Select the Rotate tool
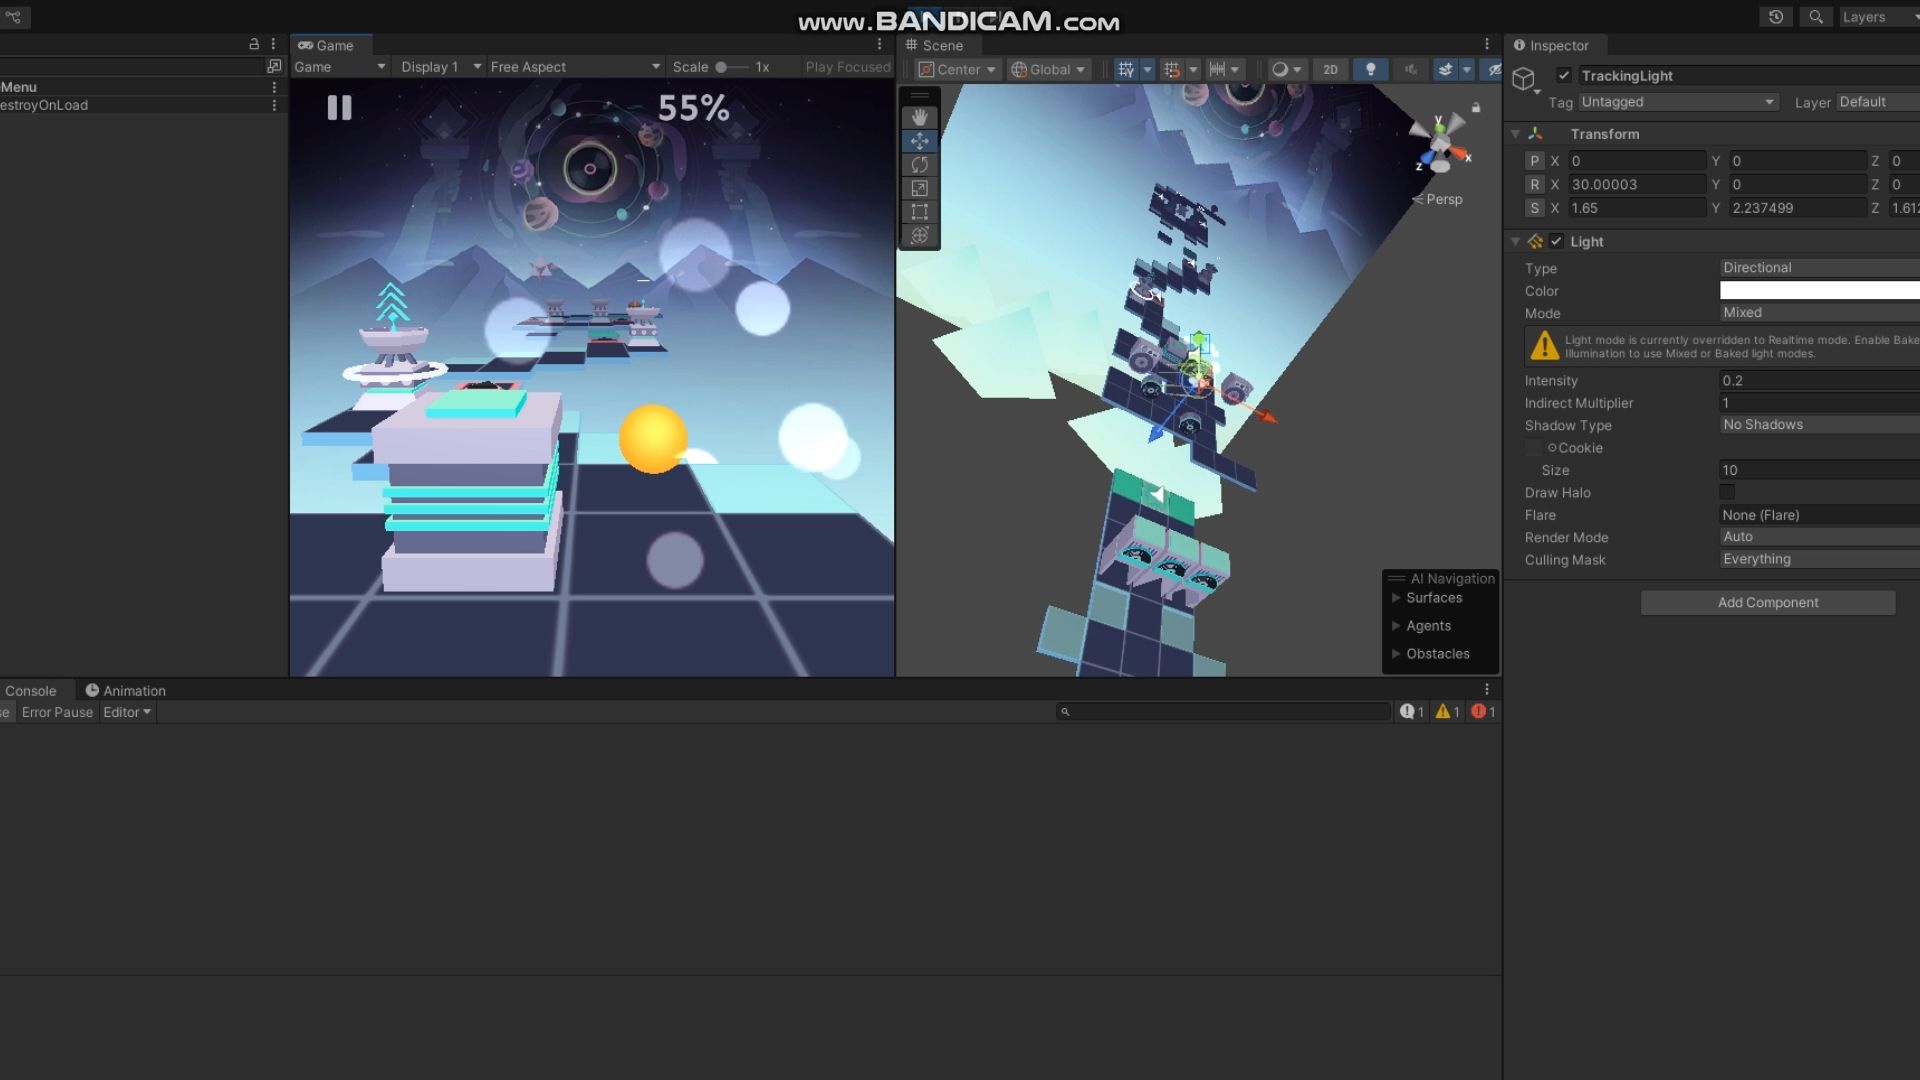This screenshot has width=1920, height=1080. (919, 165)
